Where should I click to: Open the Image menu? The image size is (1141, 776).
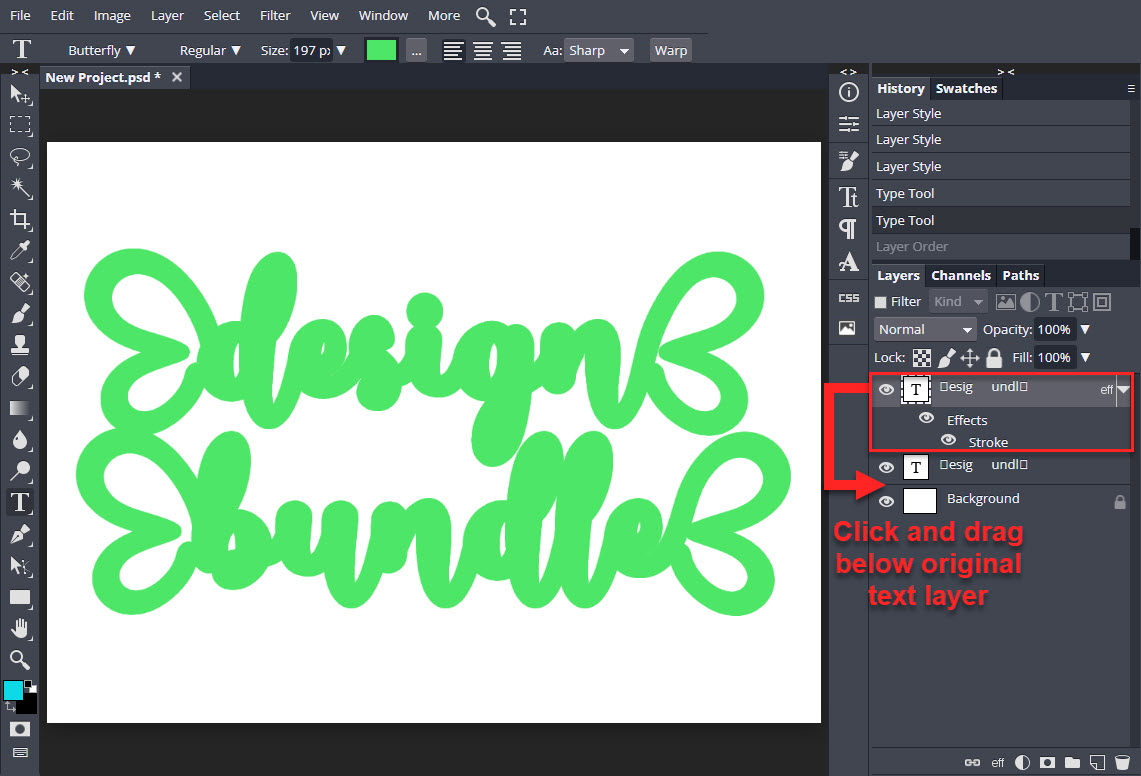point(112,15)
